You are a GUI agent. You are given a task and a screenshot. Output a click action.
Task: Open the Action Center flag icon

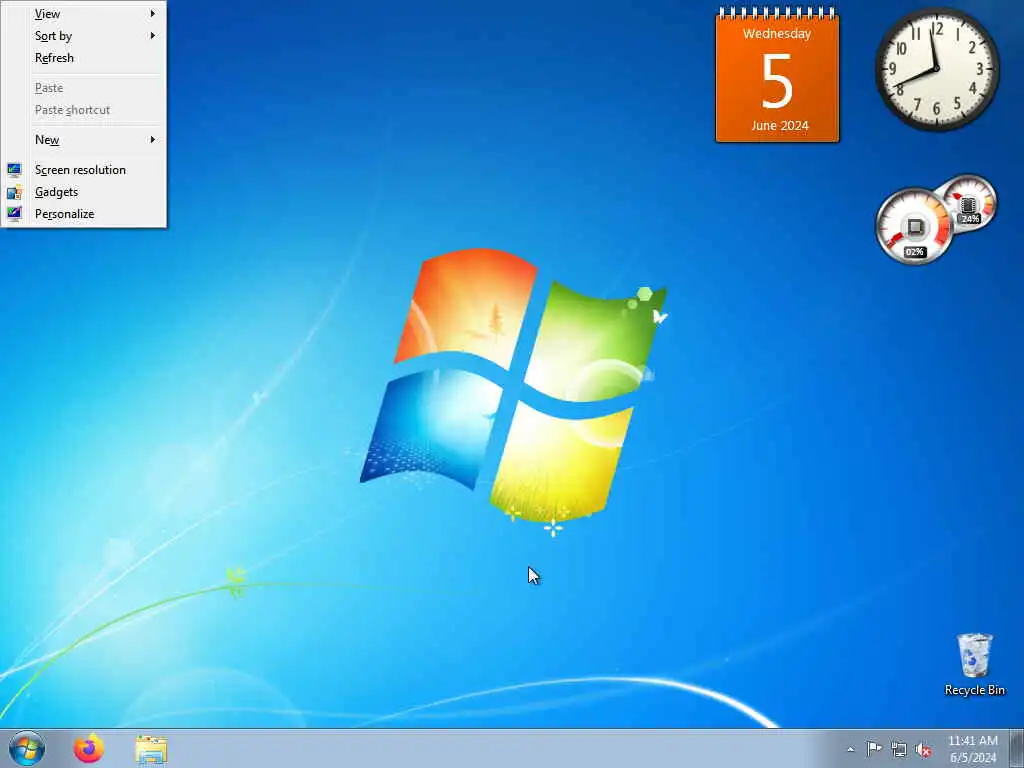point(874,749)
